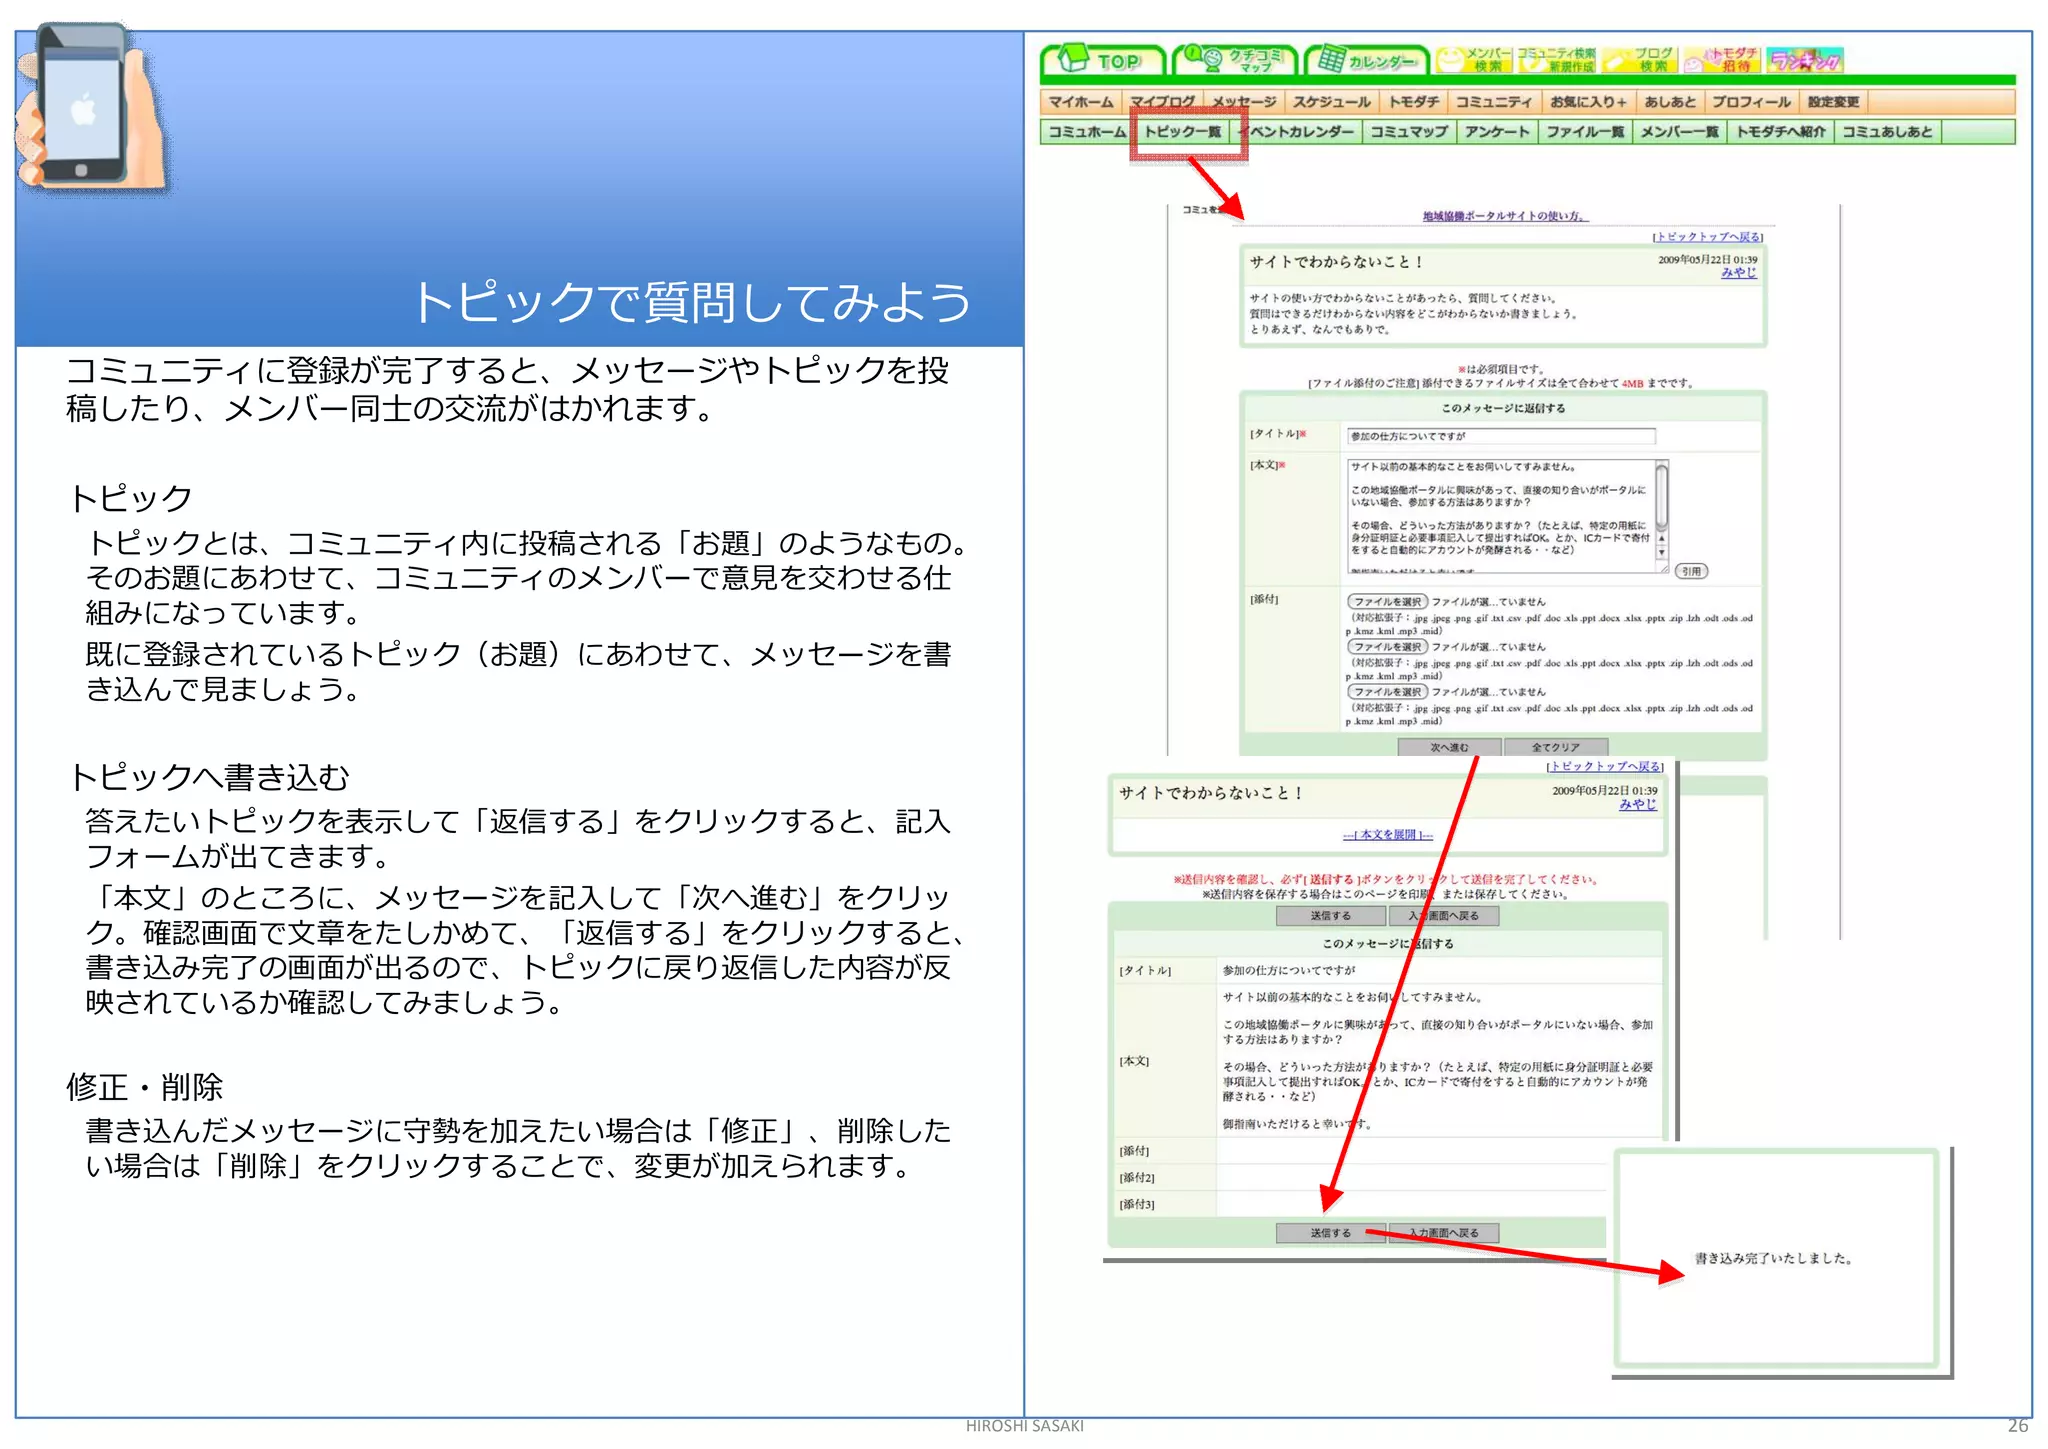Screen dimensions: 2048x1449
Task: Click the ランキング banner icon
Action: (x=1804, y=60)
